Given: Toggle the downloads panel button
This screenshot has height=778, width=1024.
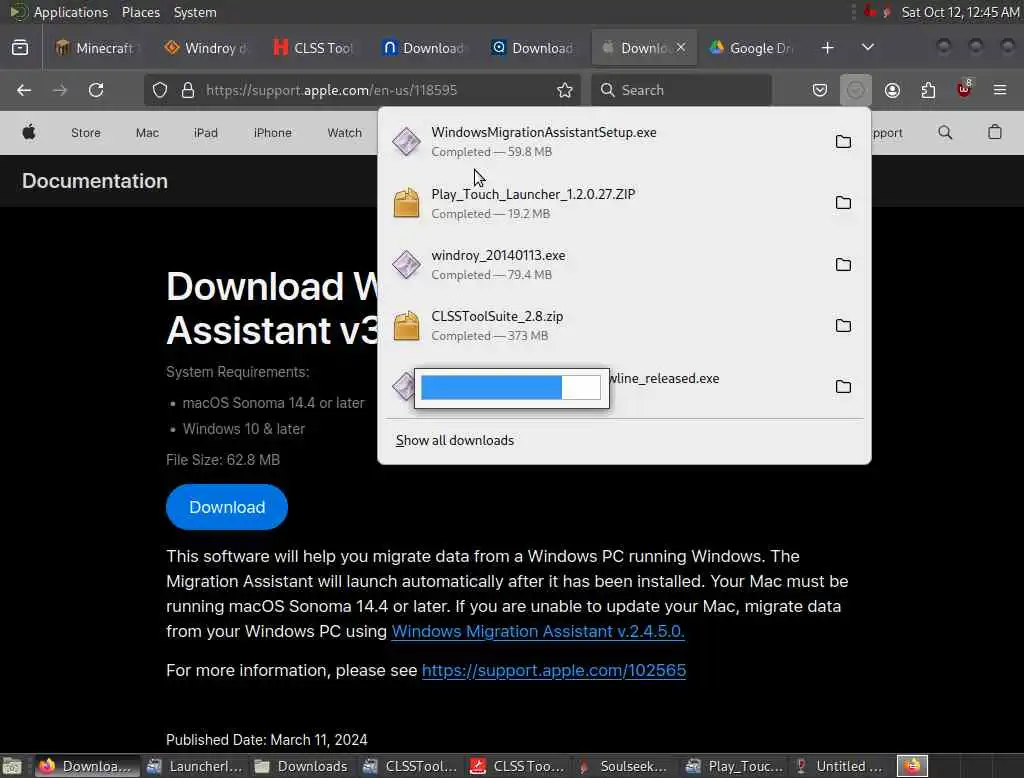Looking at the screenshot, I should pos(856,90).
